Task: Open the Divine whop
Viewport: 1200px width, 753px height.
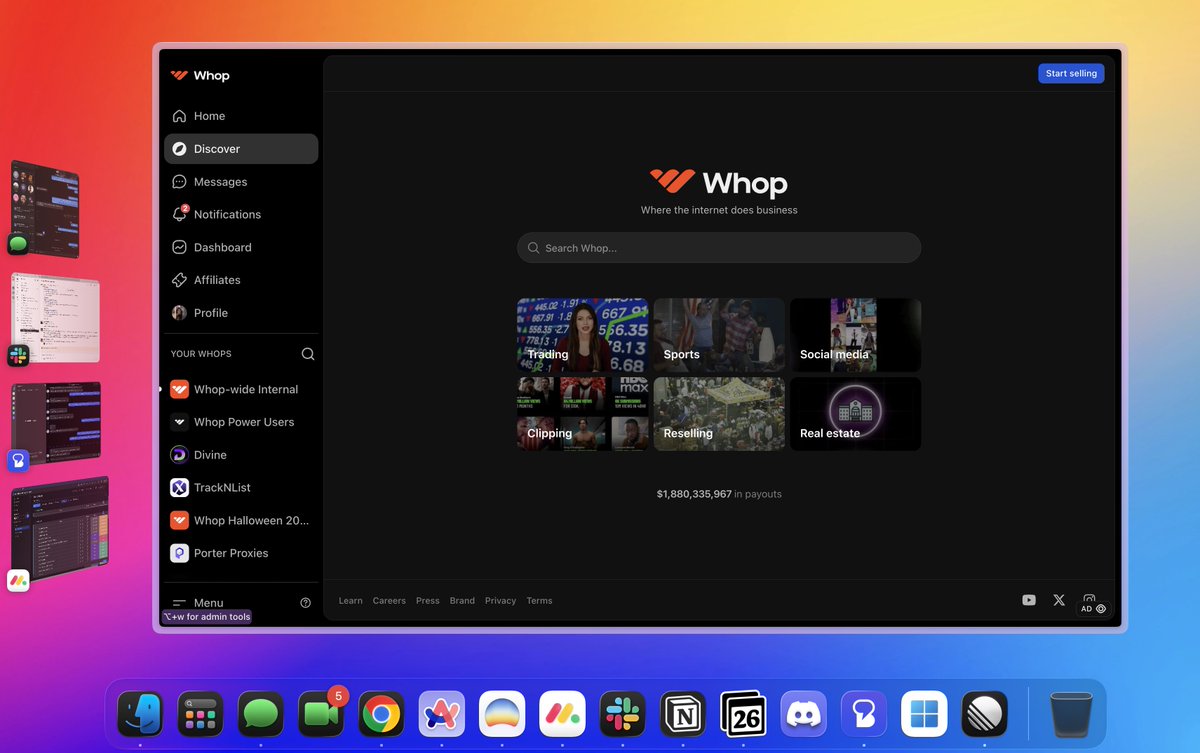Action: pos(241,455)
